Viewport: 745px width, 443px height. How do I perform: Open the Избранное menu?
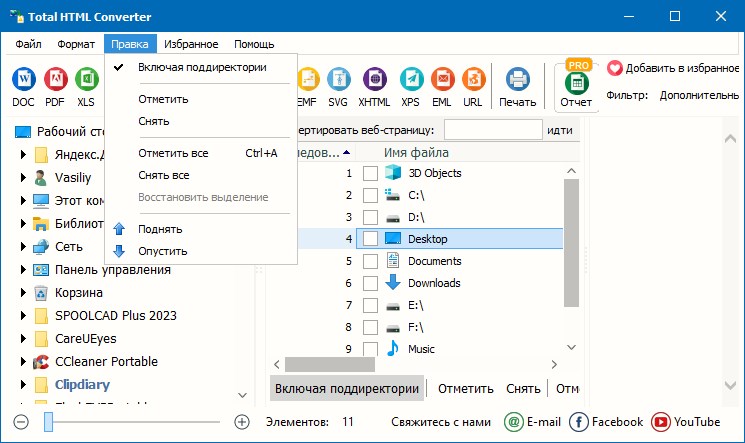(191, 44)
